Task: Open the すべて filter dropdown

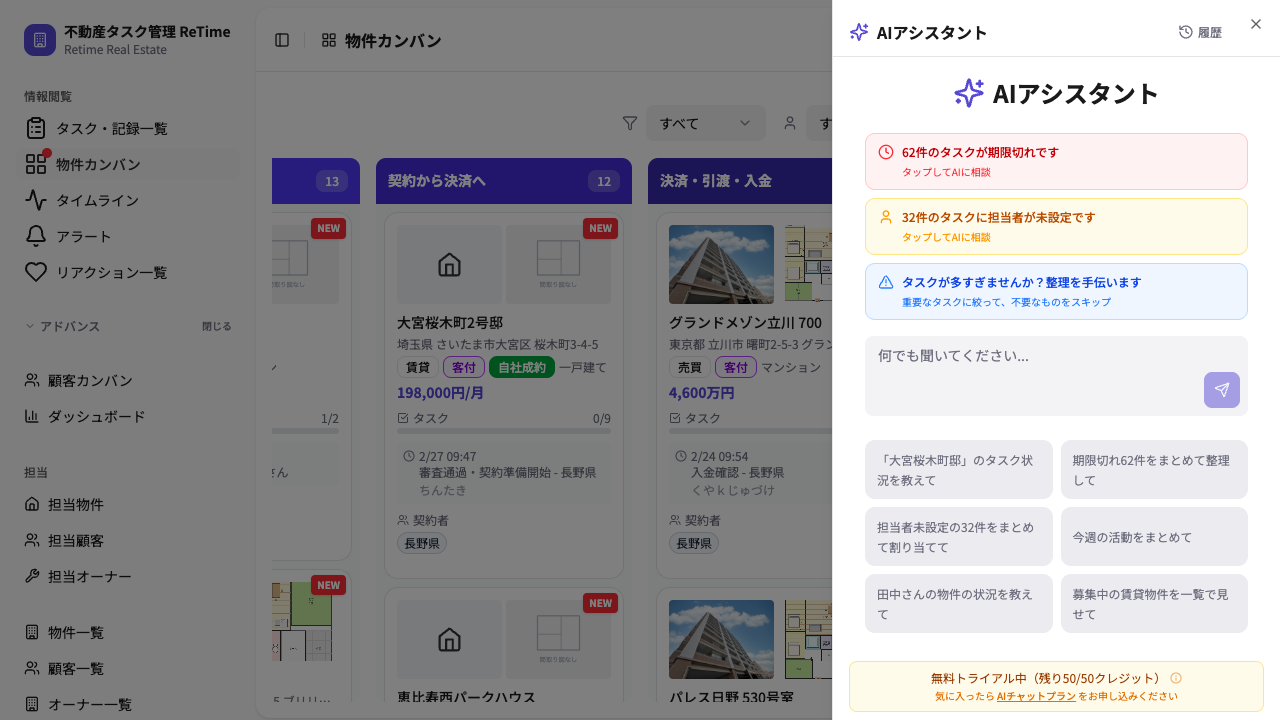Action: 706,123
